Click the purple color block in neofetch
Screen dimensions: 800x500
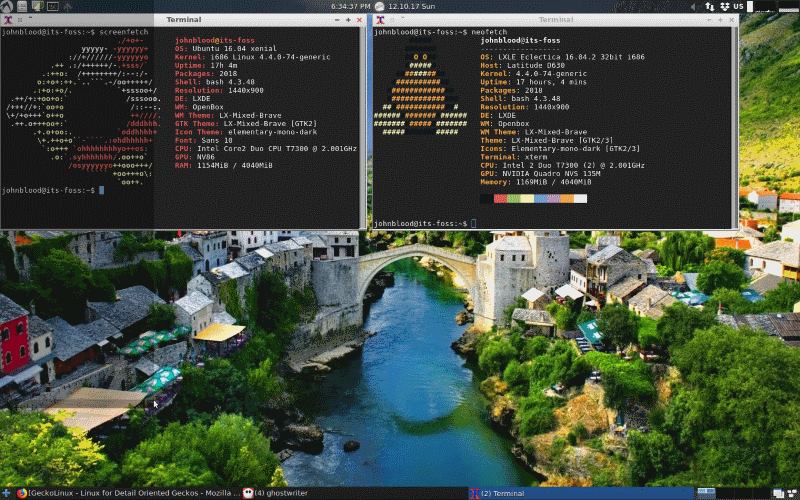click(554, 198)
